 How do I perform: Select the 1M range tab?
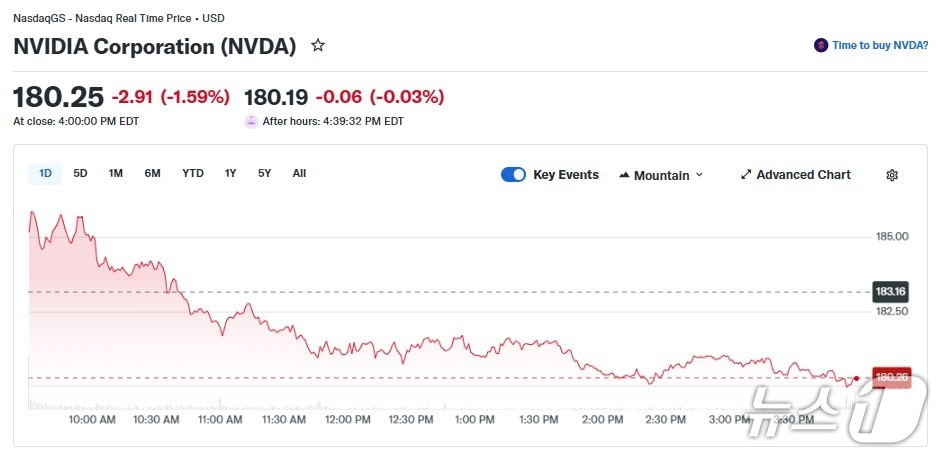pyautogui.click(x=116, y=173)
